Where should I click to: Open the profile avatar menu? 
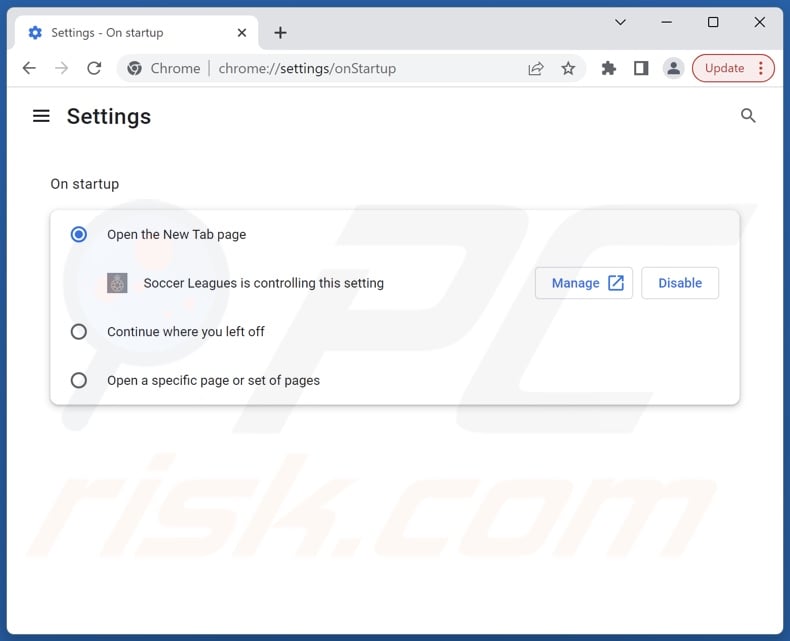pos(673,68)
